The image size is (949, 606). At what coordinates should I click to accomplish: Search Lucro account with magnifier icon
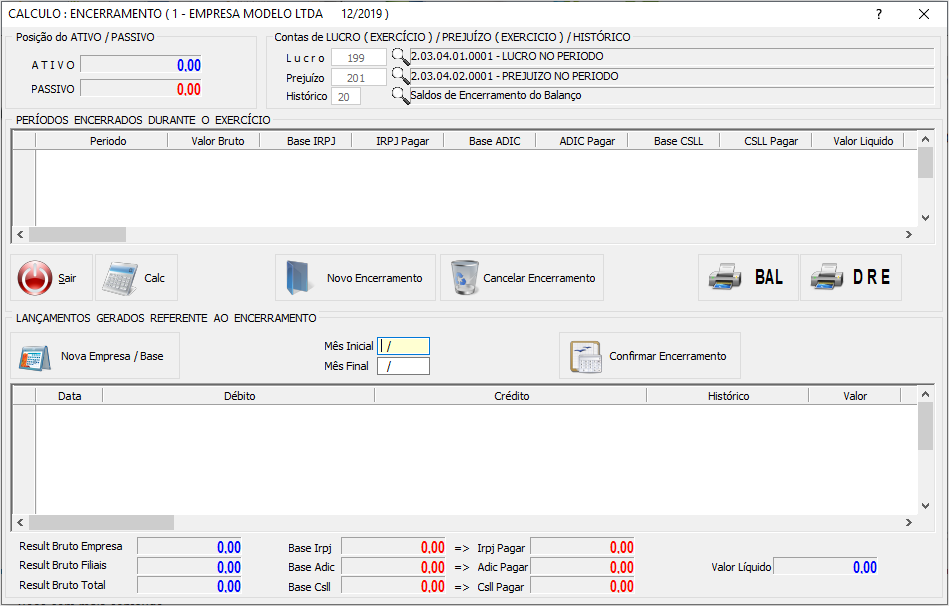400,58
